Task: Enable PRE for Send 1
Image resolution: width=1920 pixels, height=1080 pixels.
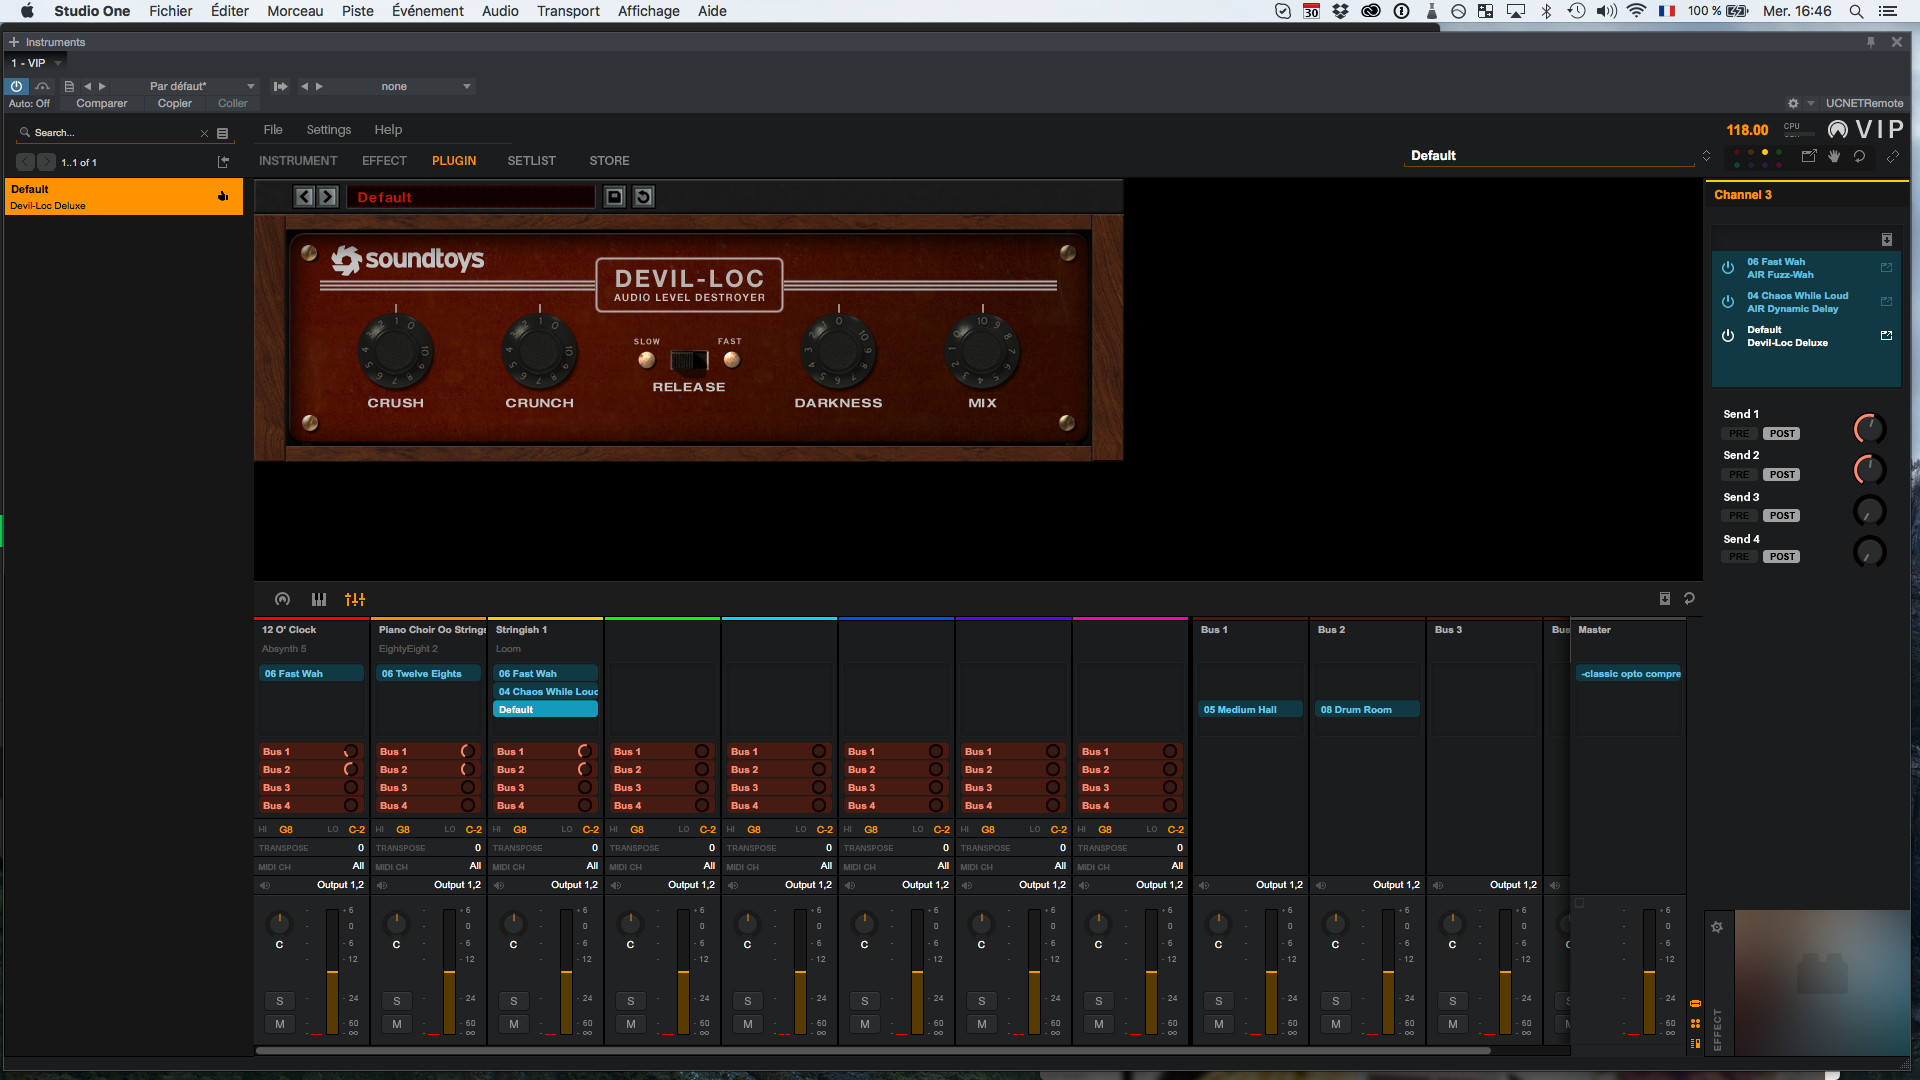Action: coord(1739,434)
